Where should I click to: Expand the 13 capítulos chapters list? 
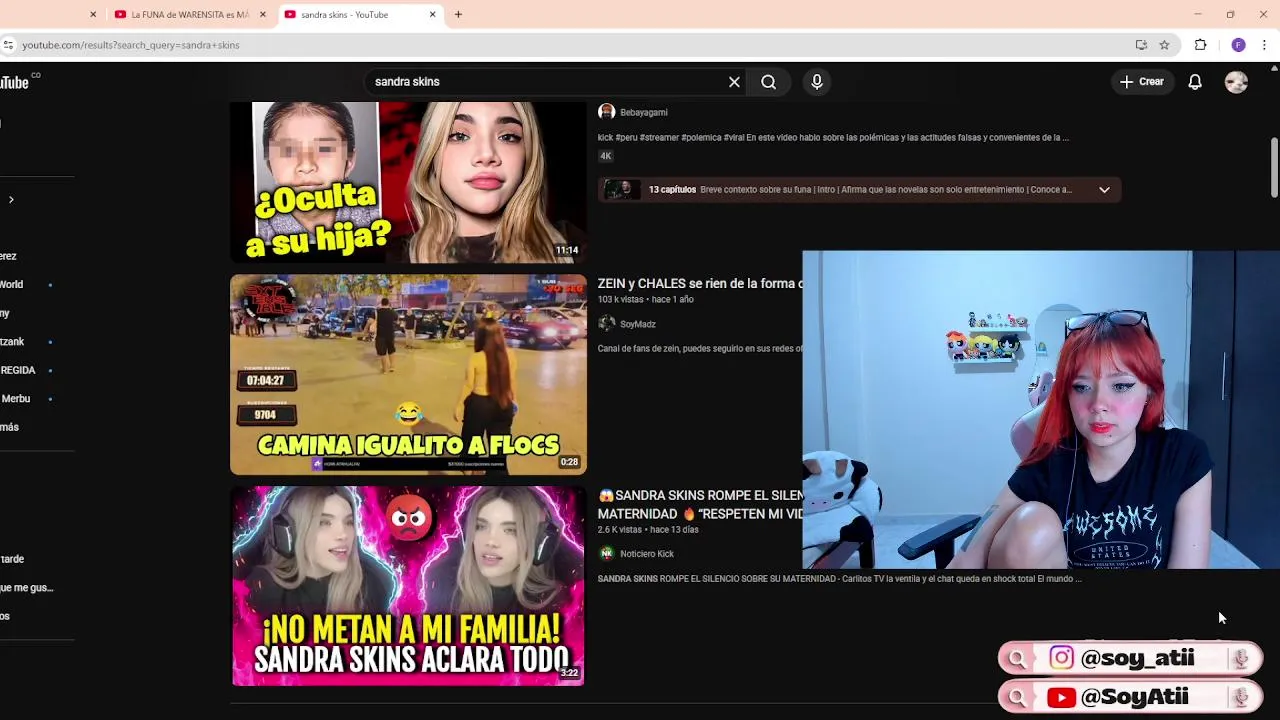point(1104,190)
